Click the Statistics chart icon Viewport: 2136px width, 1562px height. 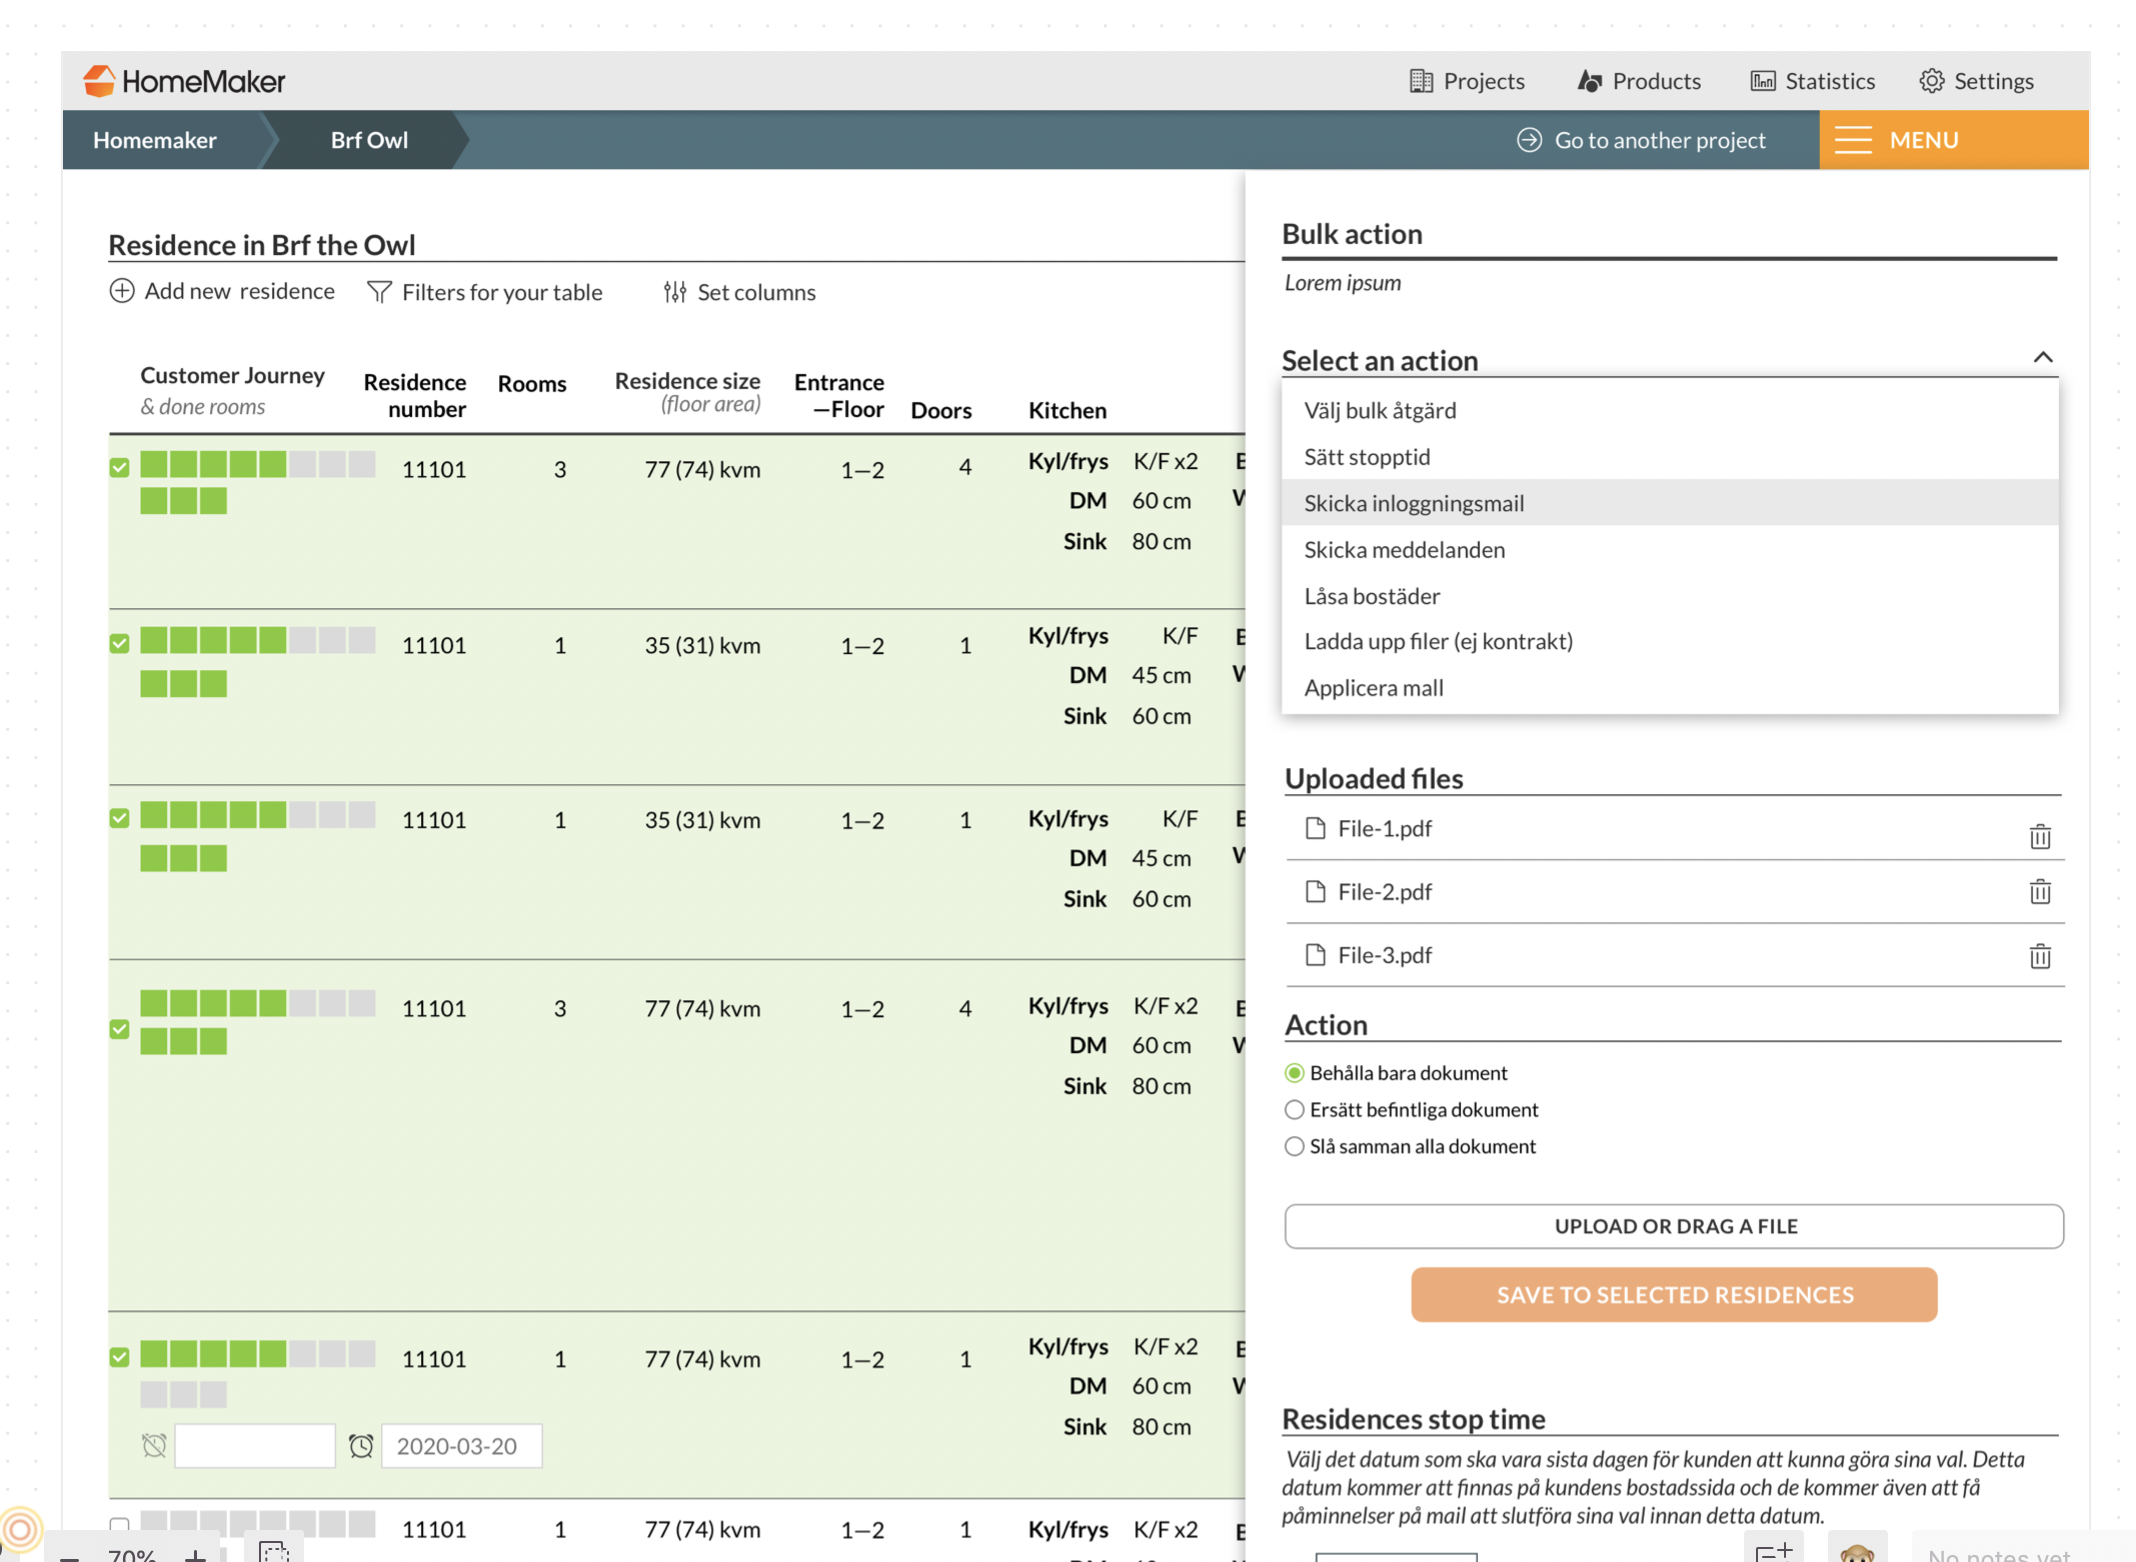1762,81
